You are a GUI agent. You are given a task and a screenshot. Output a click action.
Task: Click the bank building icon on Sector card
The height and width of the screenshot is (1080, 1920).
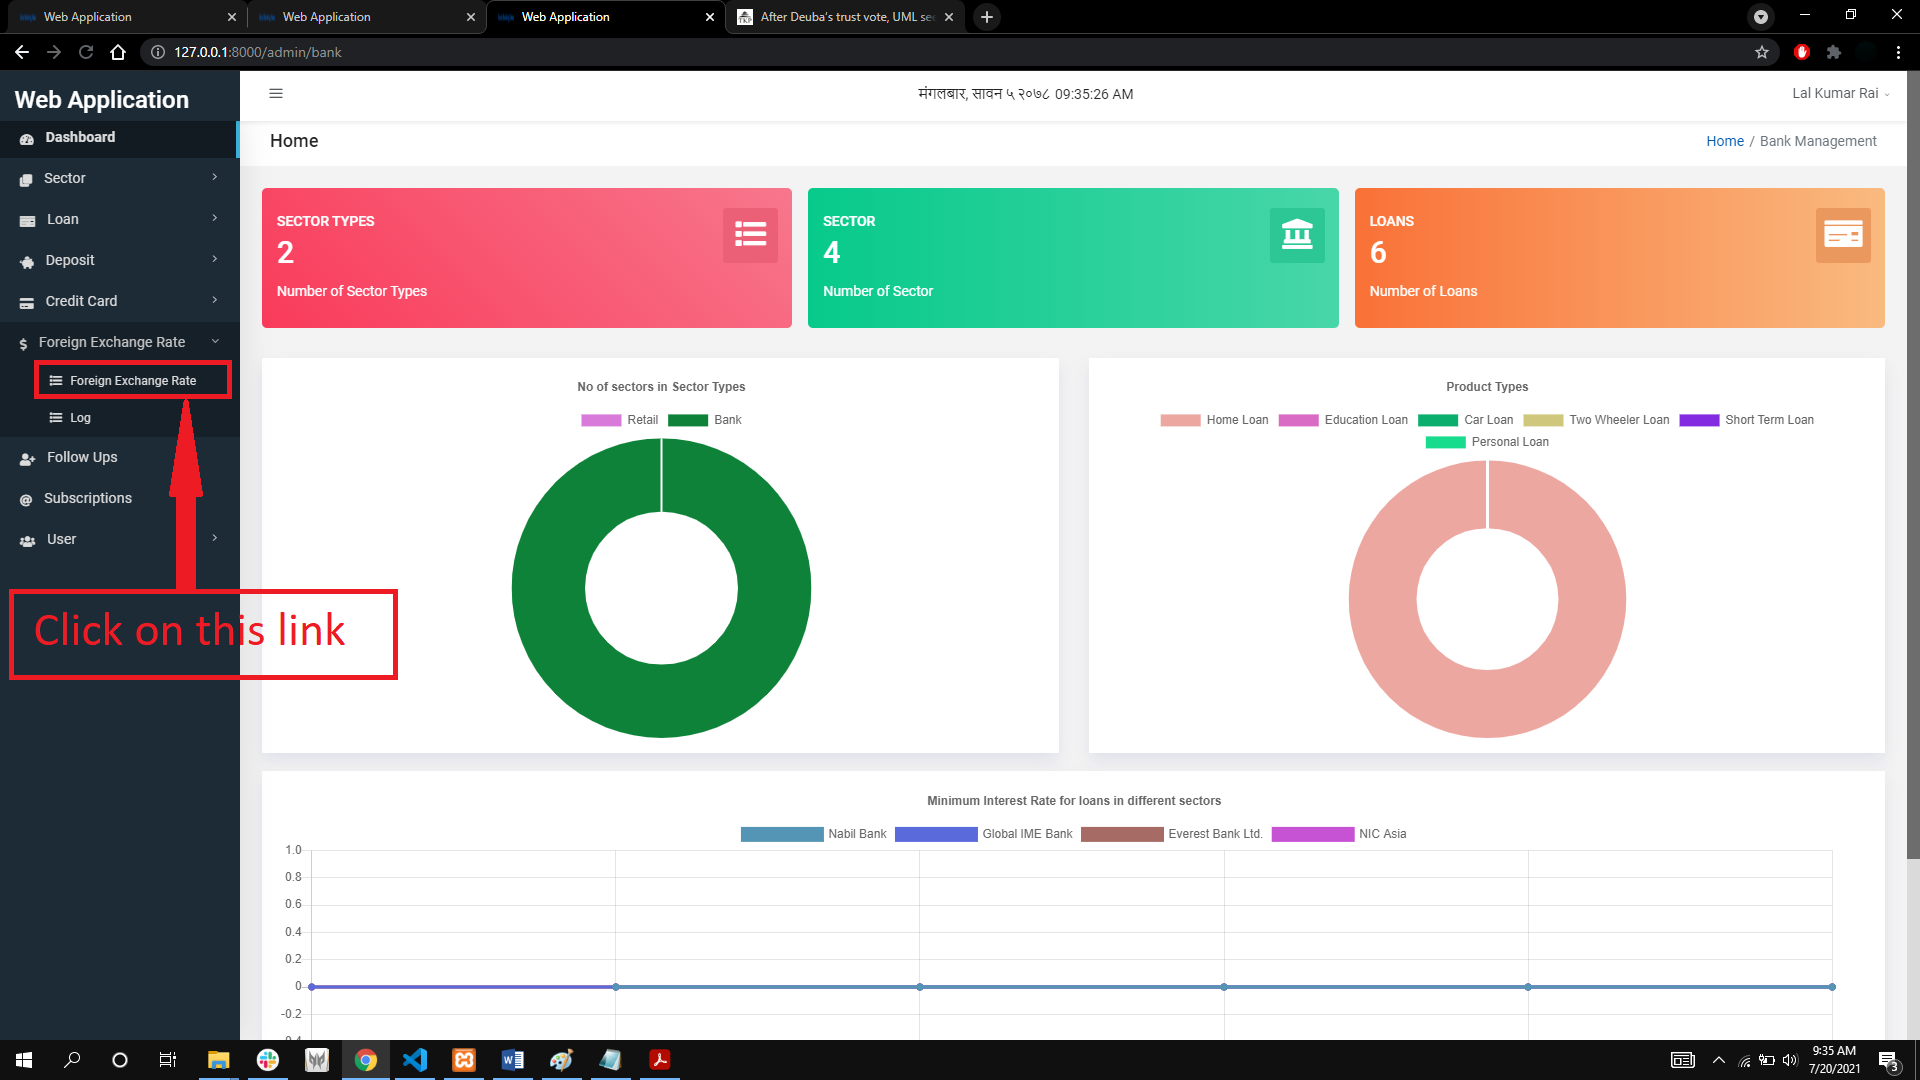[1297, 235]
